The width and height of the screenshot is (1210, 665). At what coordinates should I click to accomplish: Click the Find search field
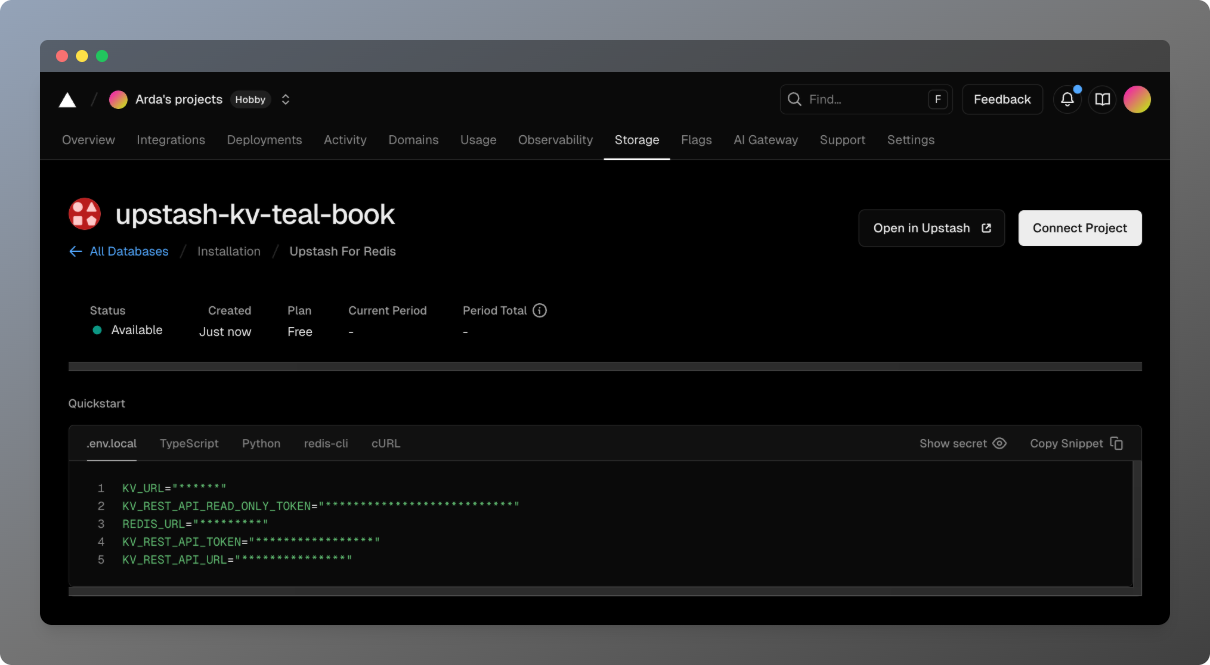pos(866,99)
